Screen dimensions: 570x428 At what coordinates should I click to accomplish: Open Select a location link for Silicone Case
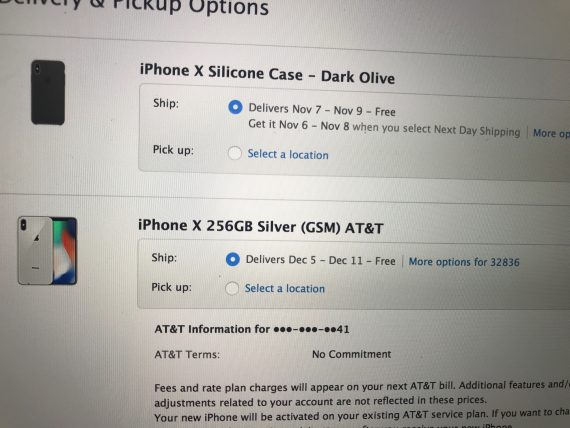[x=288, y=154]
